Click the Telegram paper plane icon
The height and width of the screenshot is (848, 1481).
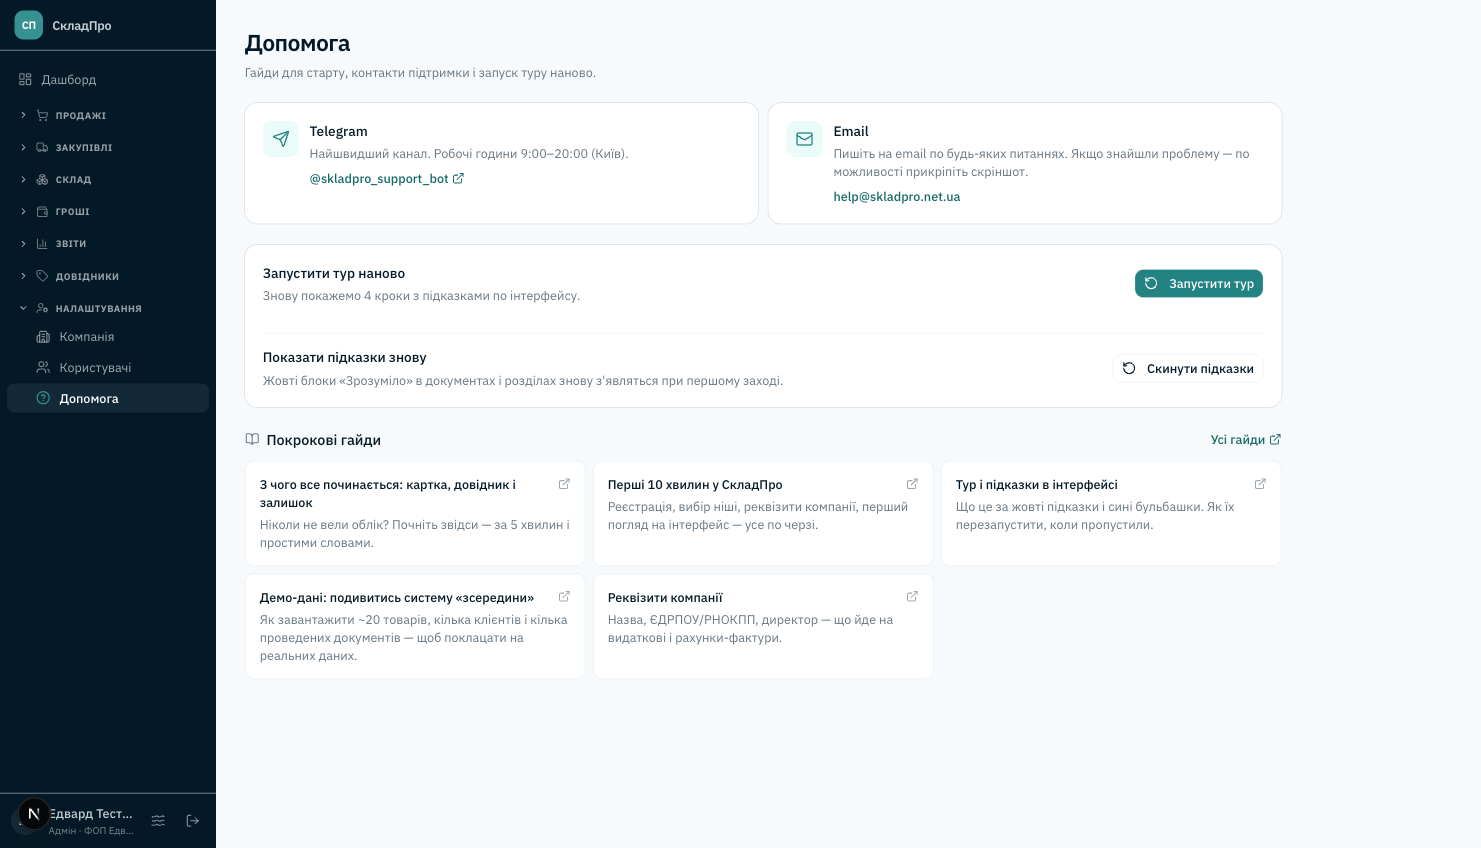(x=281, y=139)
